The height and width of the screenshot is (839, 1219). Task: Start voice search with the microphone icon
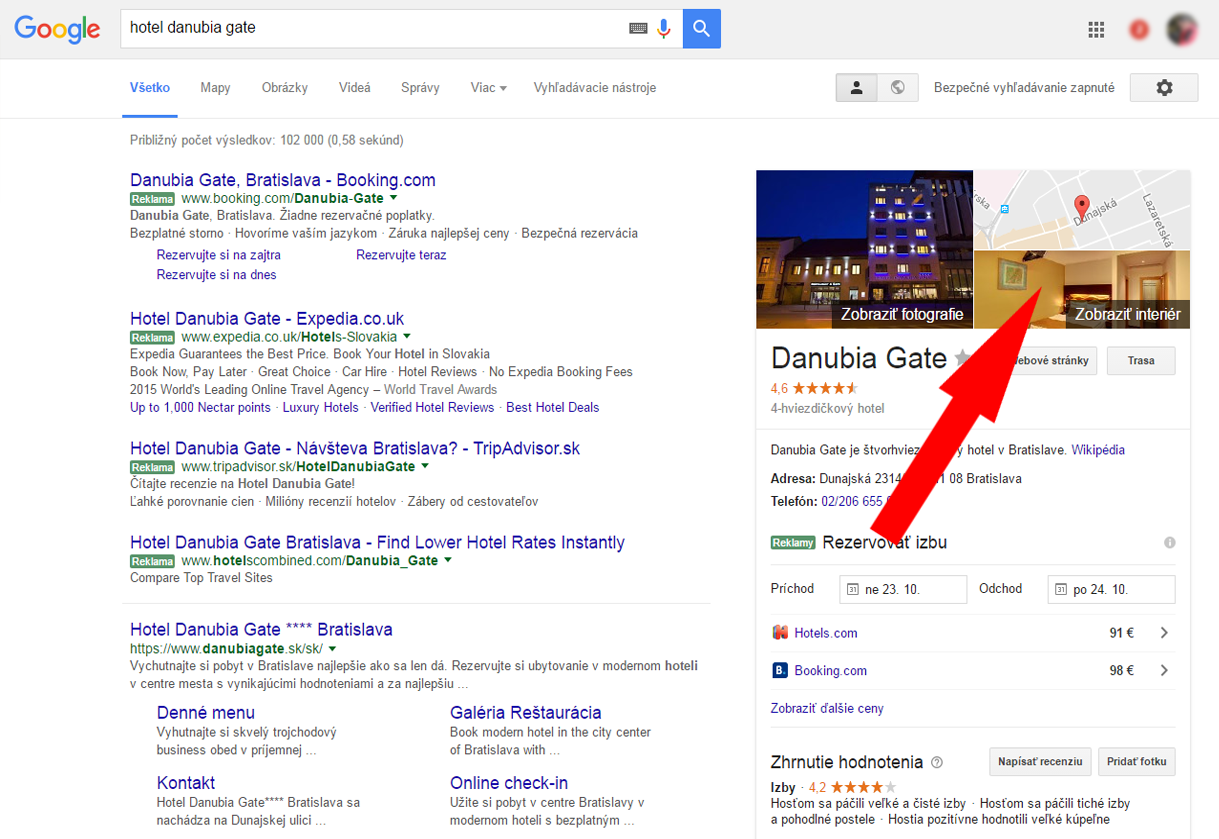tap(664, 29)
